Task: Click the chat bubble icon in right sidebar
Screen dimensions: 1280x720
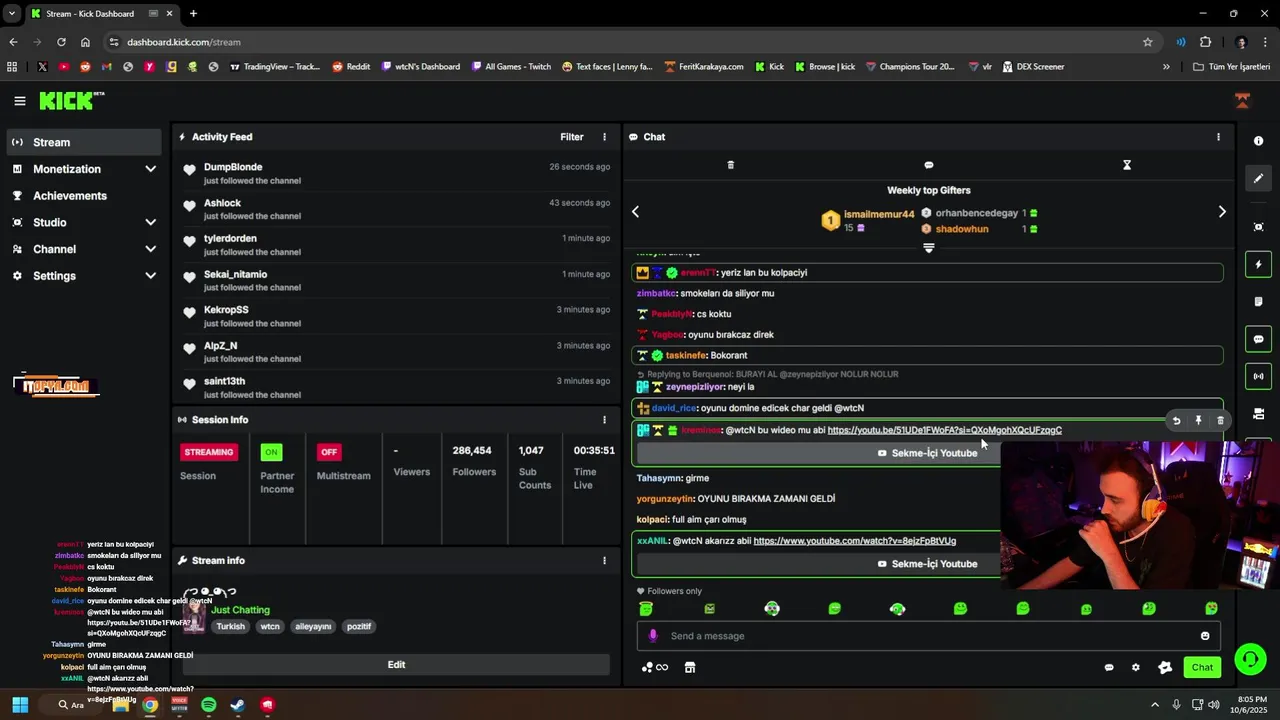Action: tap(1258, 339)
